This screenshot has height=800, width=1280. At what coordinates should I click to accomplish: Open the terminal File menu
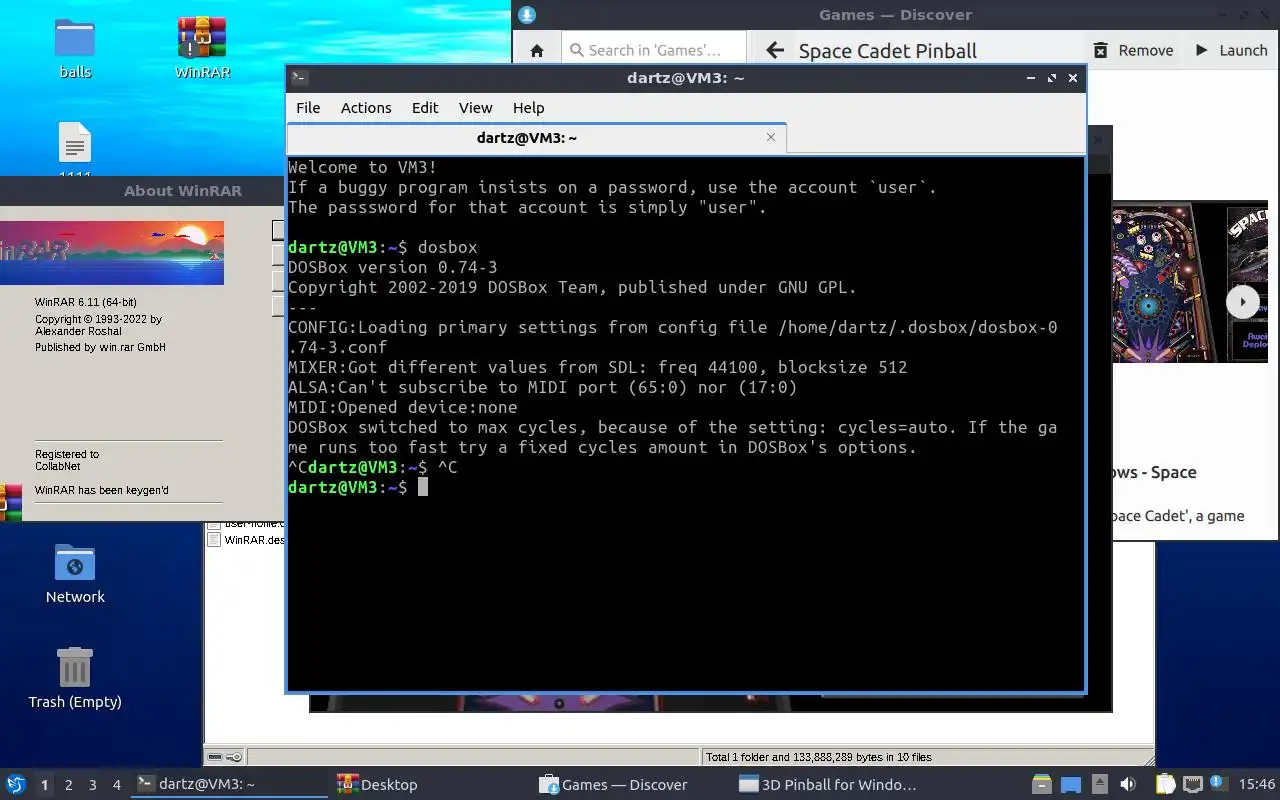308,107
